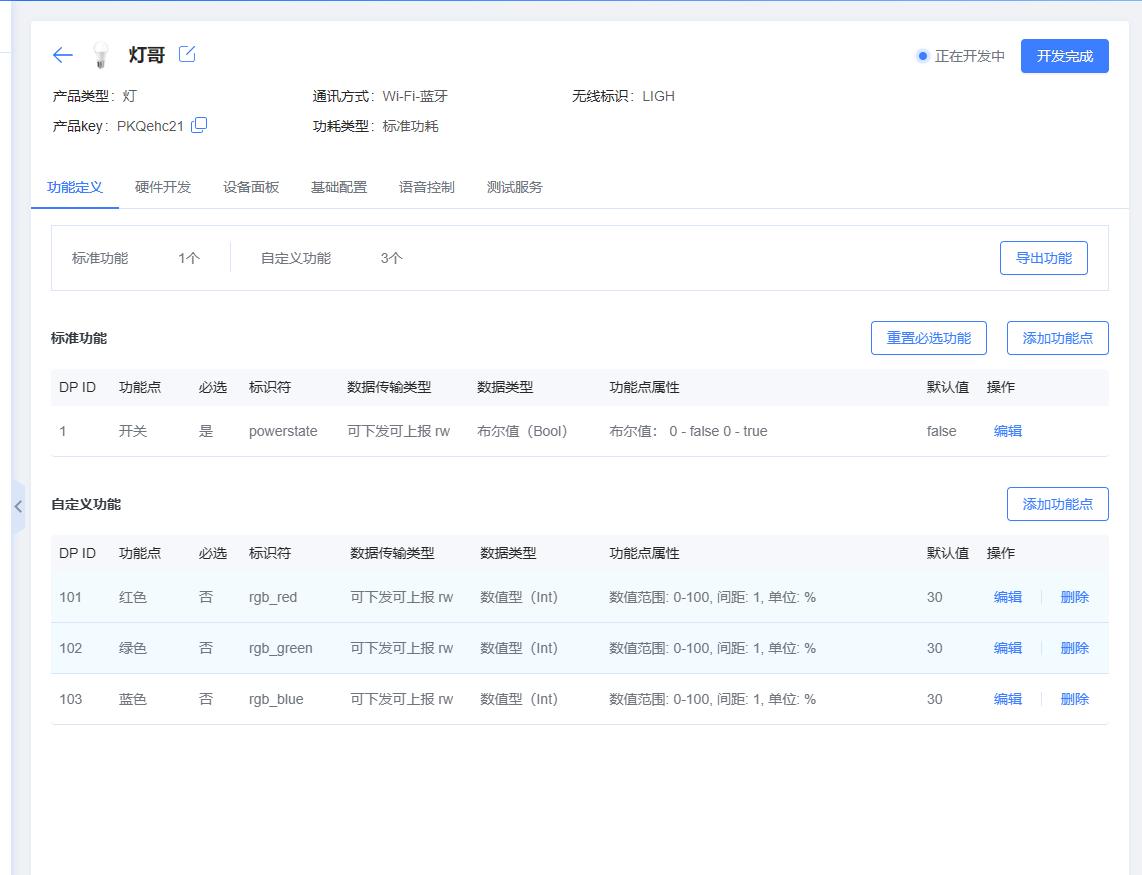Switch to the 基础配置 tab

(x=339, y=187)
